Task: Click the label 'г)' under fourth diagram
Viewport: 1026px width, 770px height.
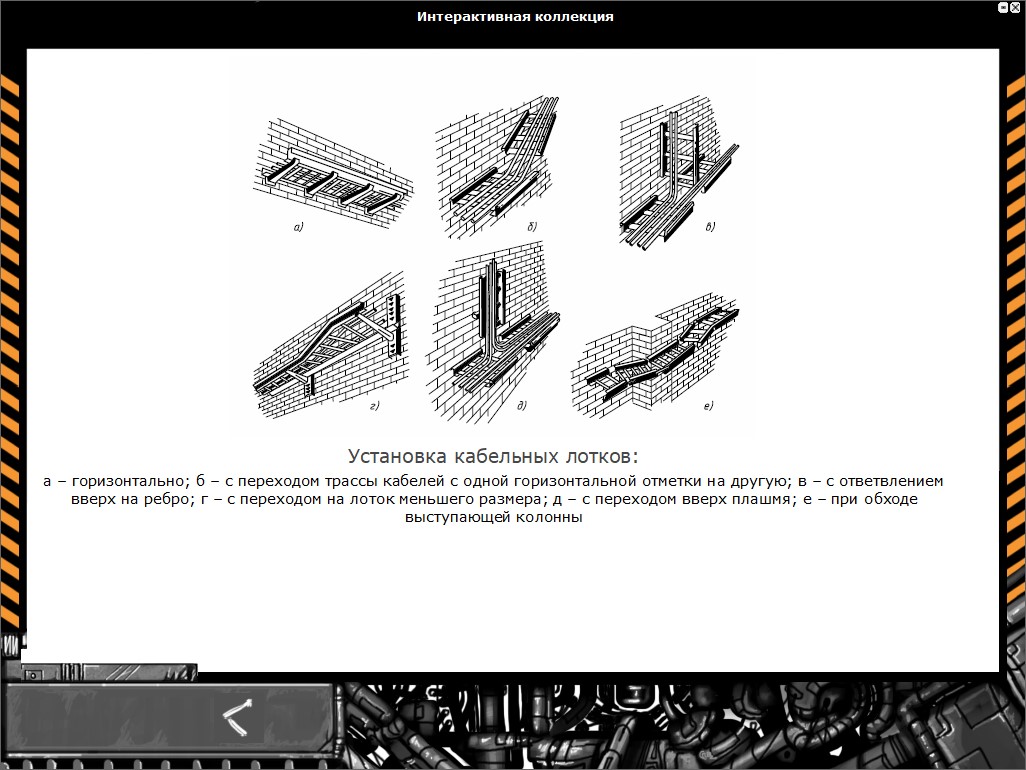Action: click(374, 406)
